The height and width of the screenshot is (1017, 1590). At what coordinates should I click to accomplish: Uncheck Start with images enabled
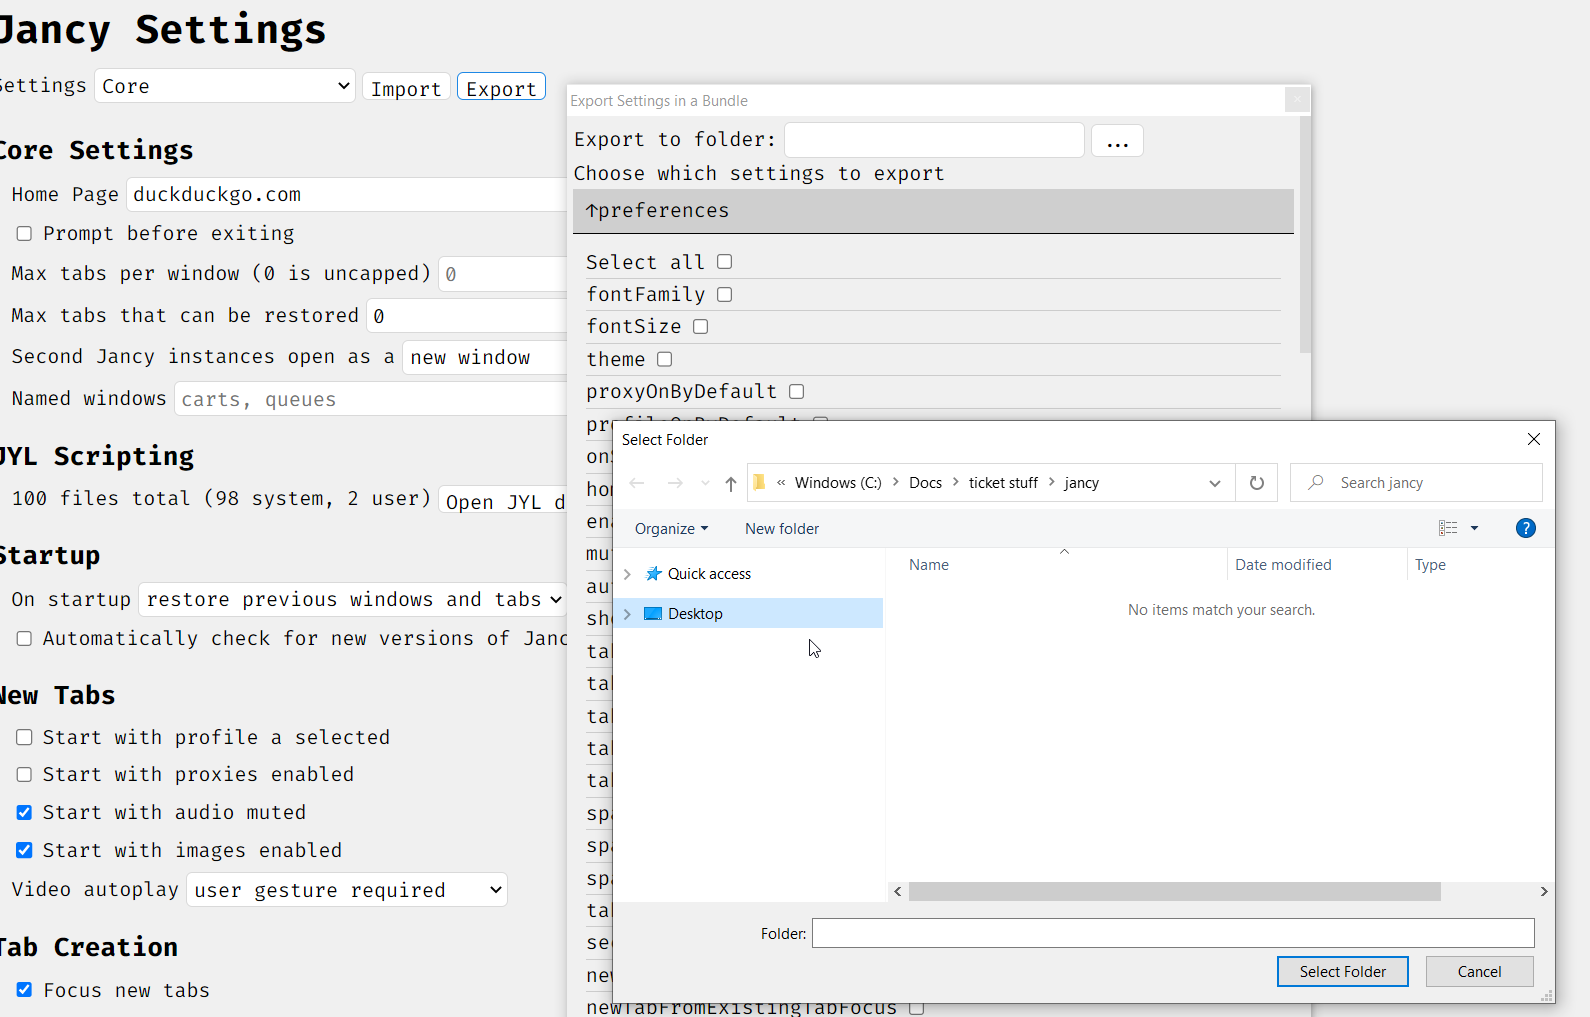[x=24, y=850]
